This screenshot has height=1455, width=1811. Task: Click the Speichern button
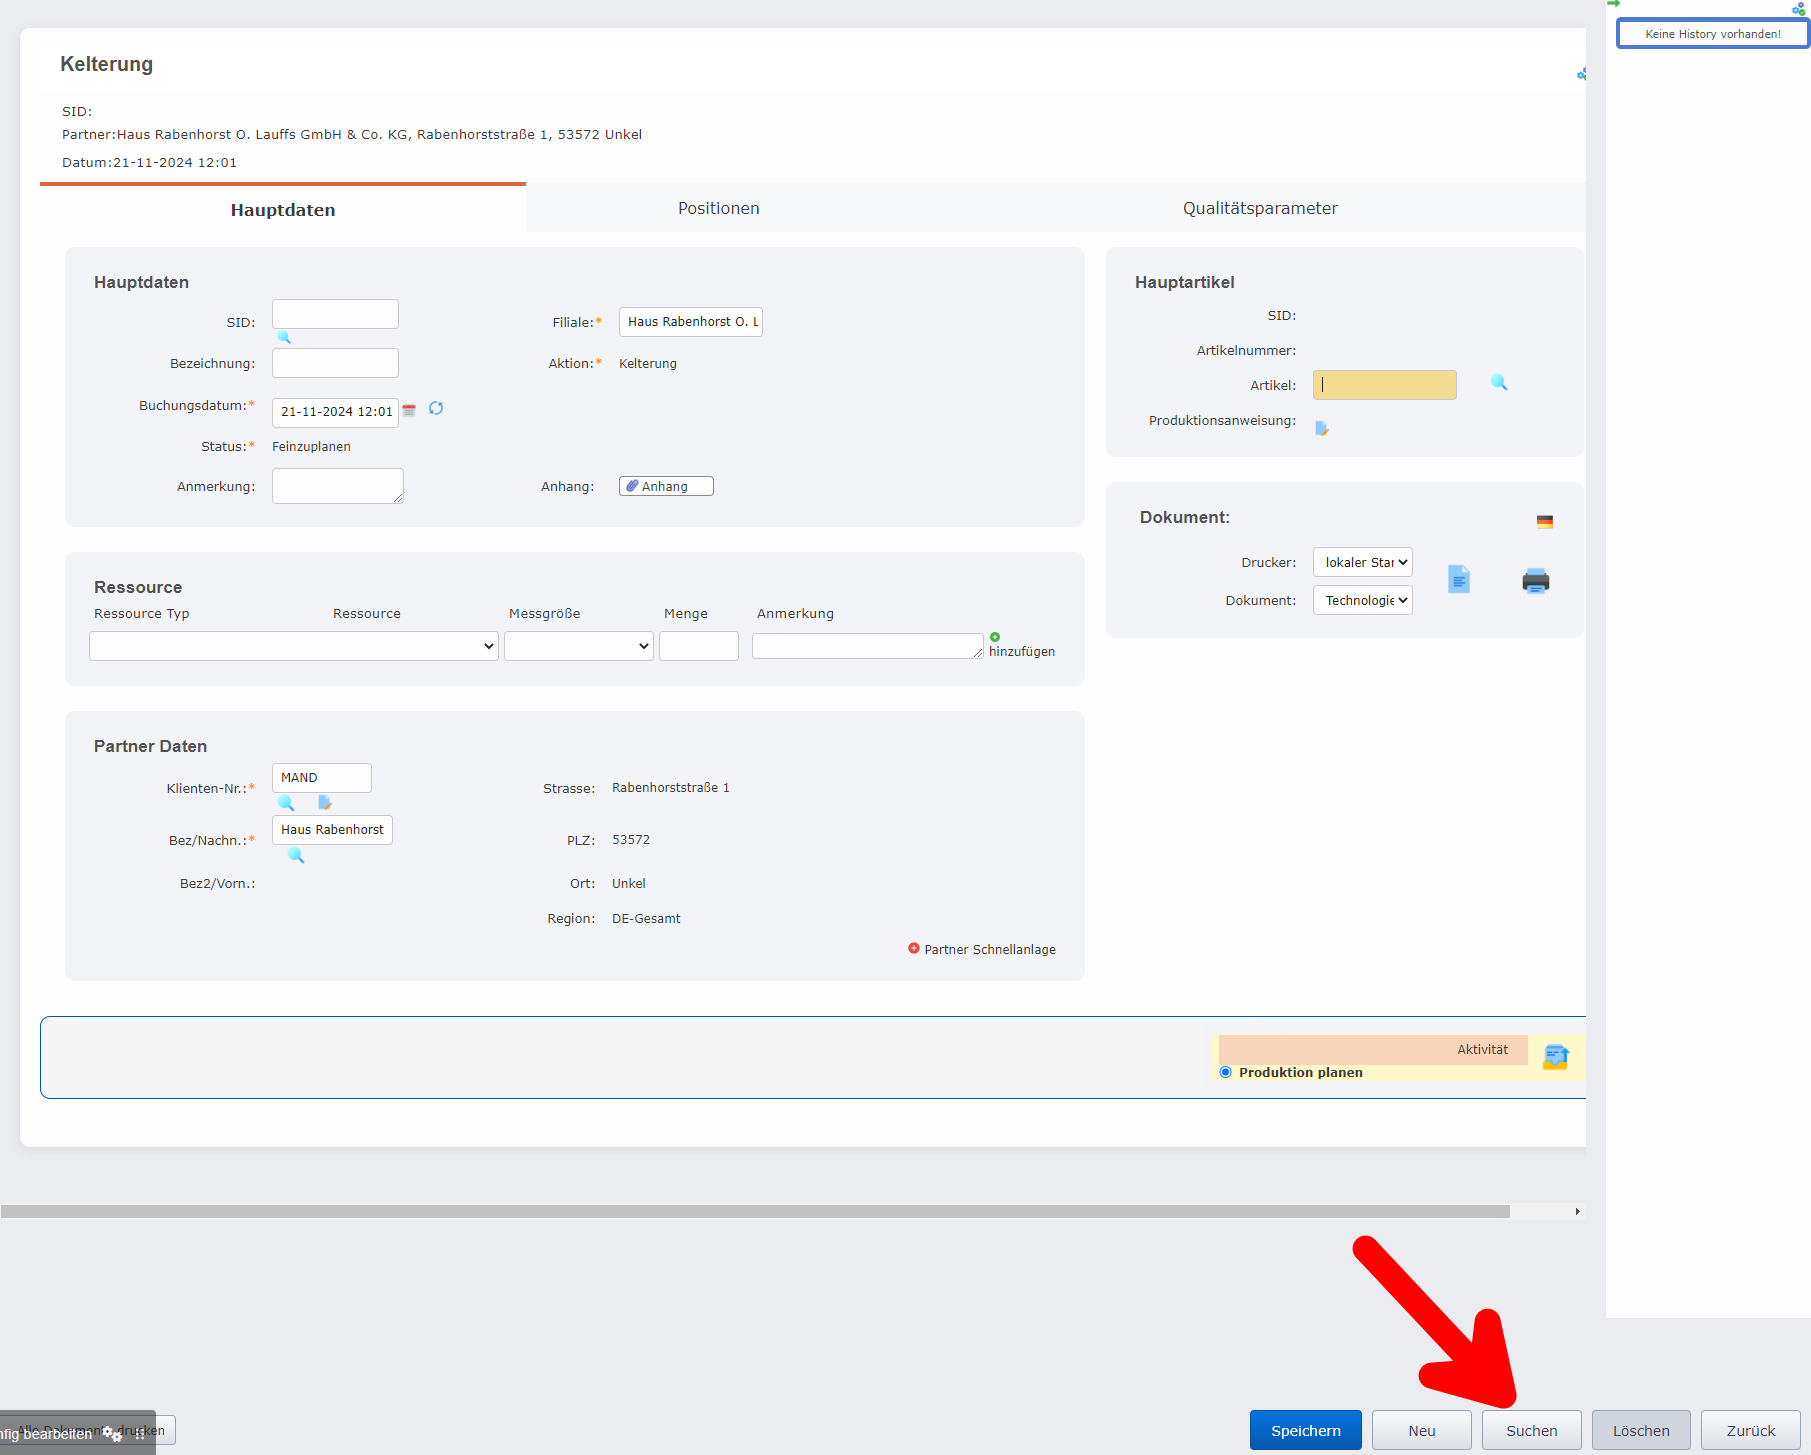[x=1305, y=1430]
